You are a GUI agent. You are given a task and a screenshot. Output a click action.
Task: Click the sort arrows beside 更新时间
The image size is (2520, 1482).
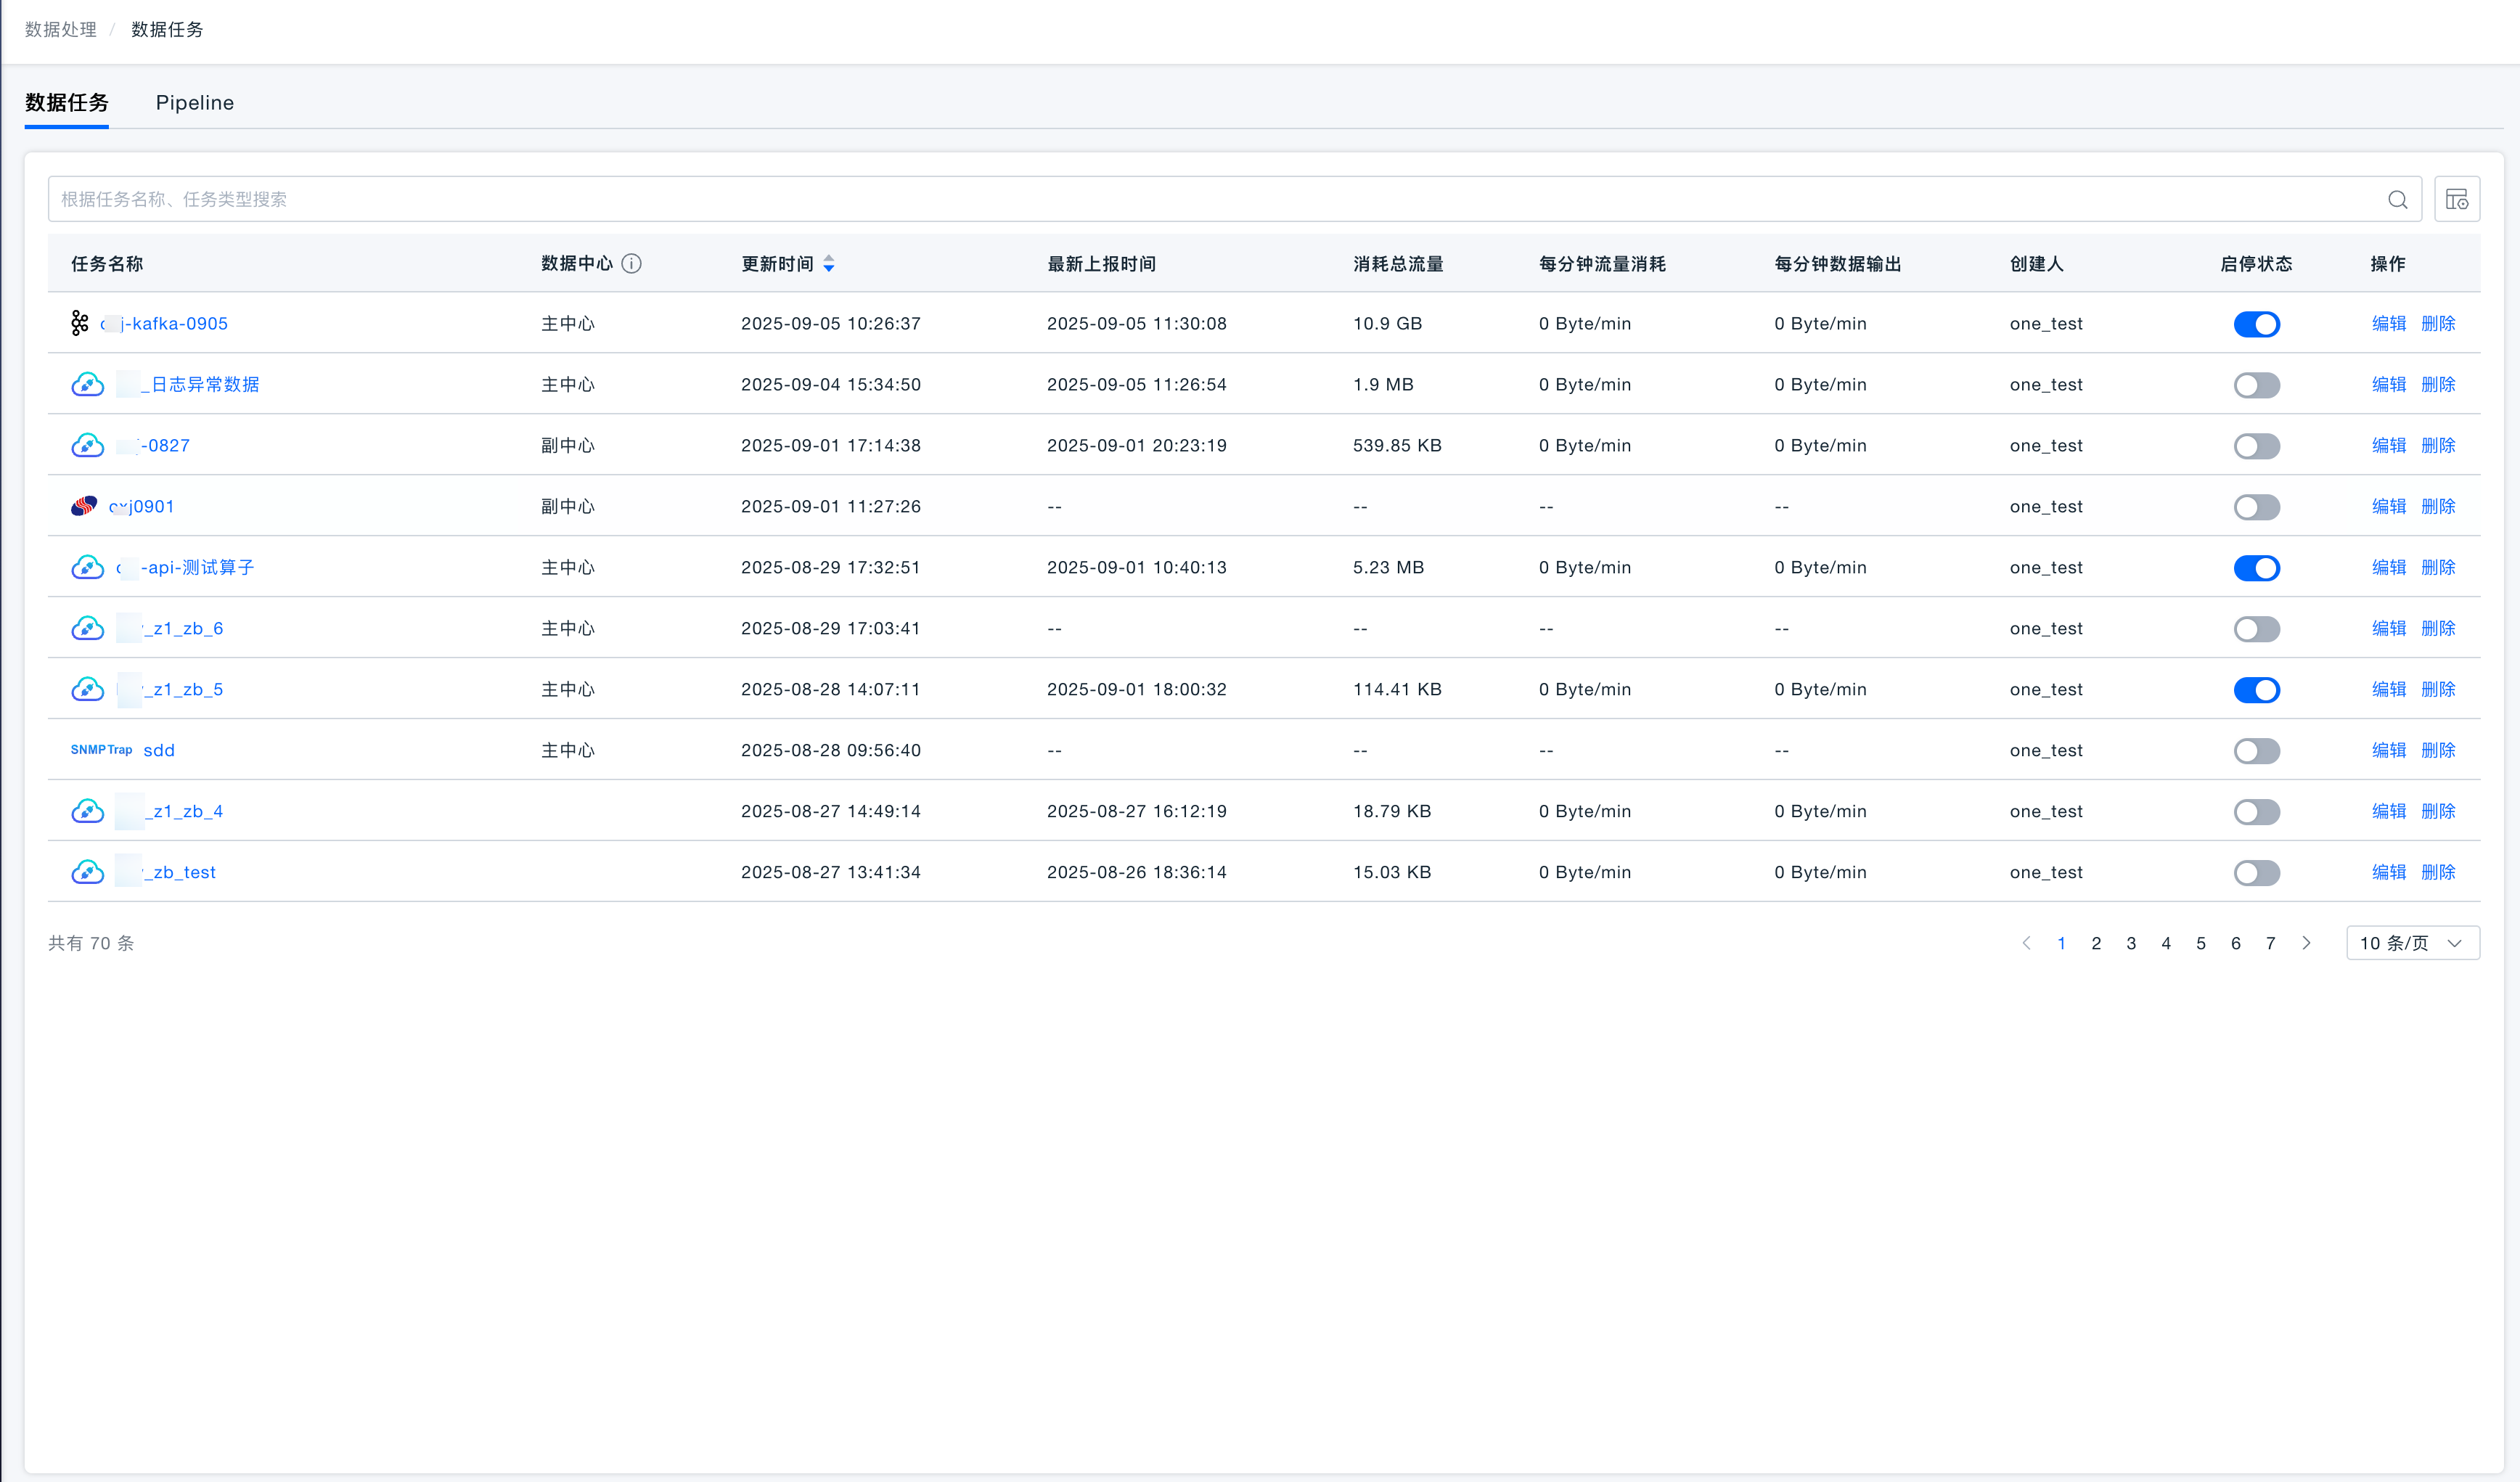click(828, 264)
